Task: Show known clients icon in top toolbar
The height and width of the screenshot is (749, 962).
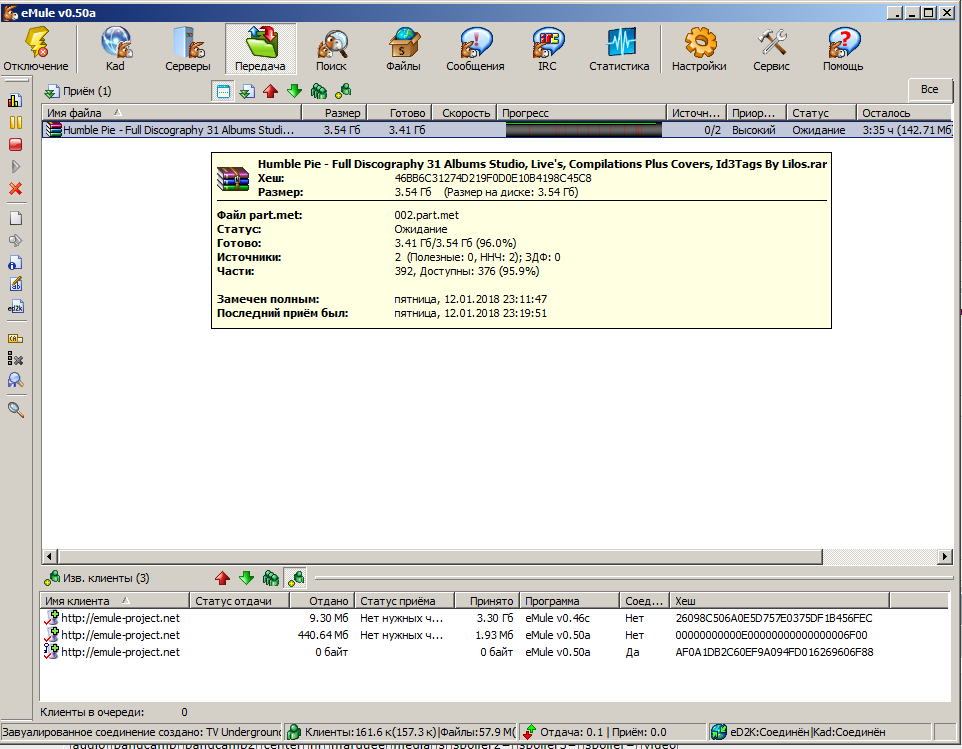Action: (343, 91)
